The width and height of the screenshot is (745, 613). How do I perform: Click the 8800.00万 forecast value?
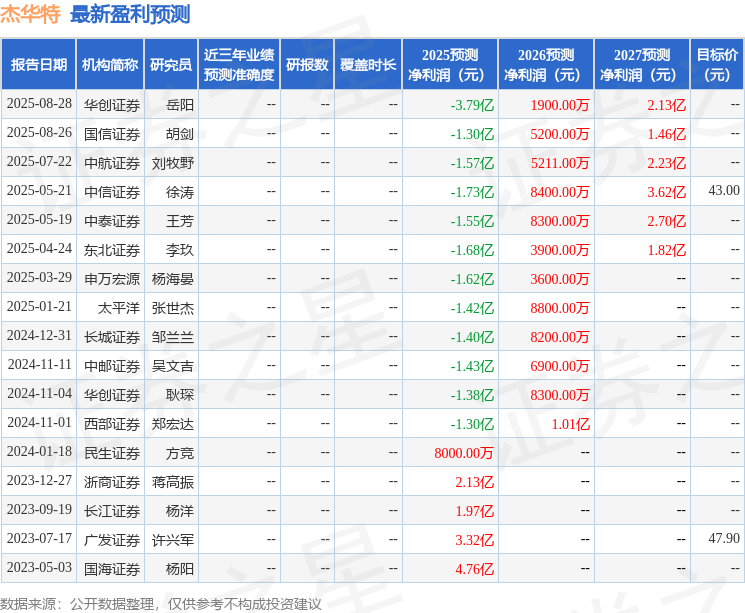(560, 308)
